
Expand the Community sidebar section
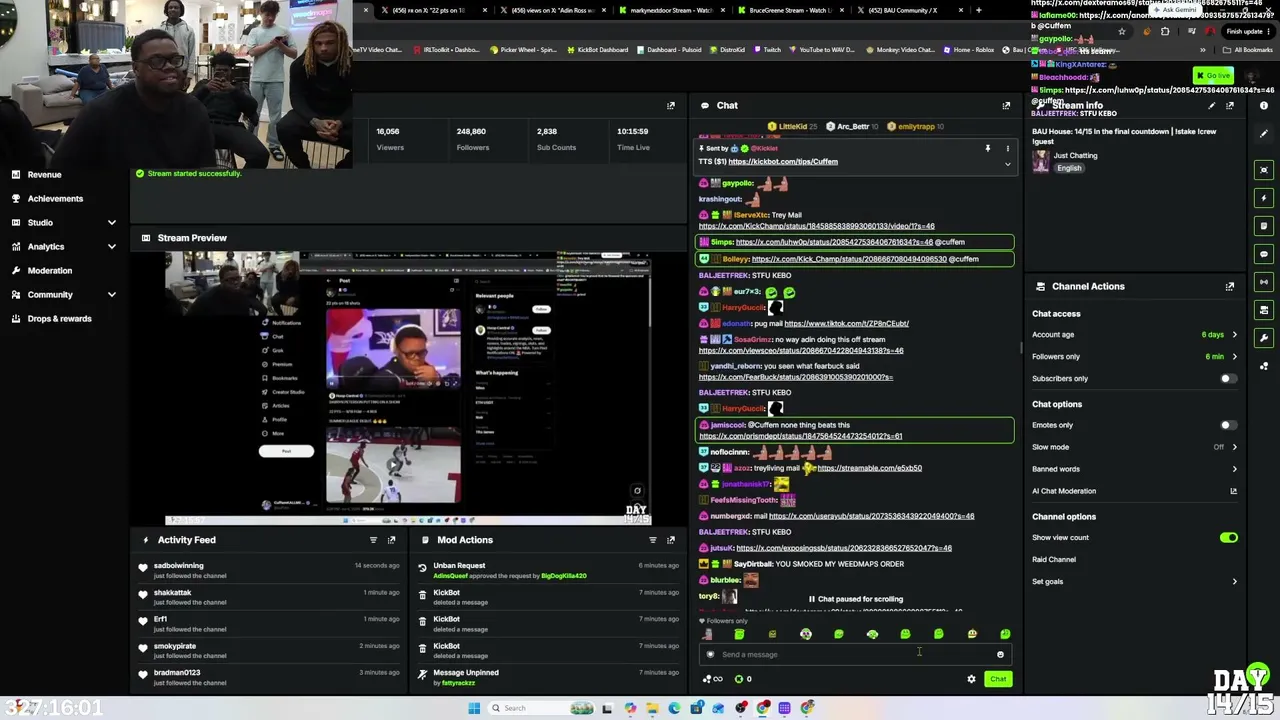point(111,294)
